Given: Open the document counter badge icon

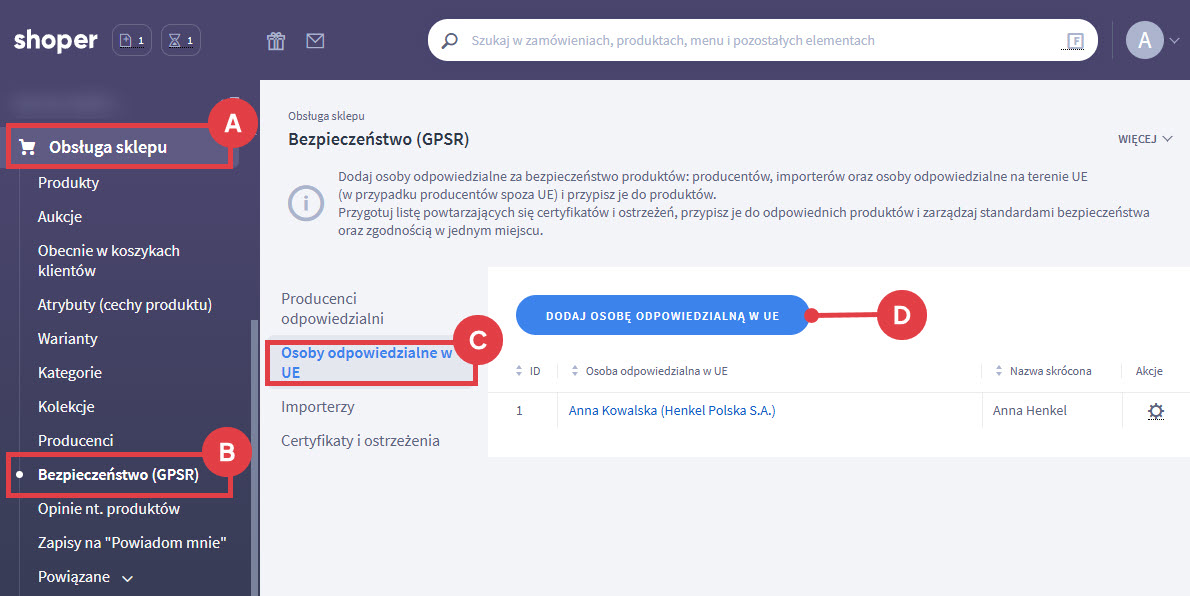Looking at the screenshot, I should click(x=132, y=40).
